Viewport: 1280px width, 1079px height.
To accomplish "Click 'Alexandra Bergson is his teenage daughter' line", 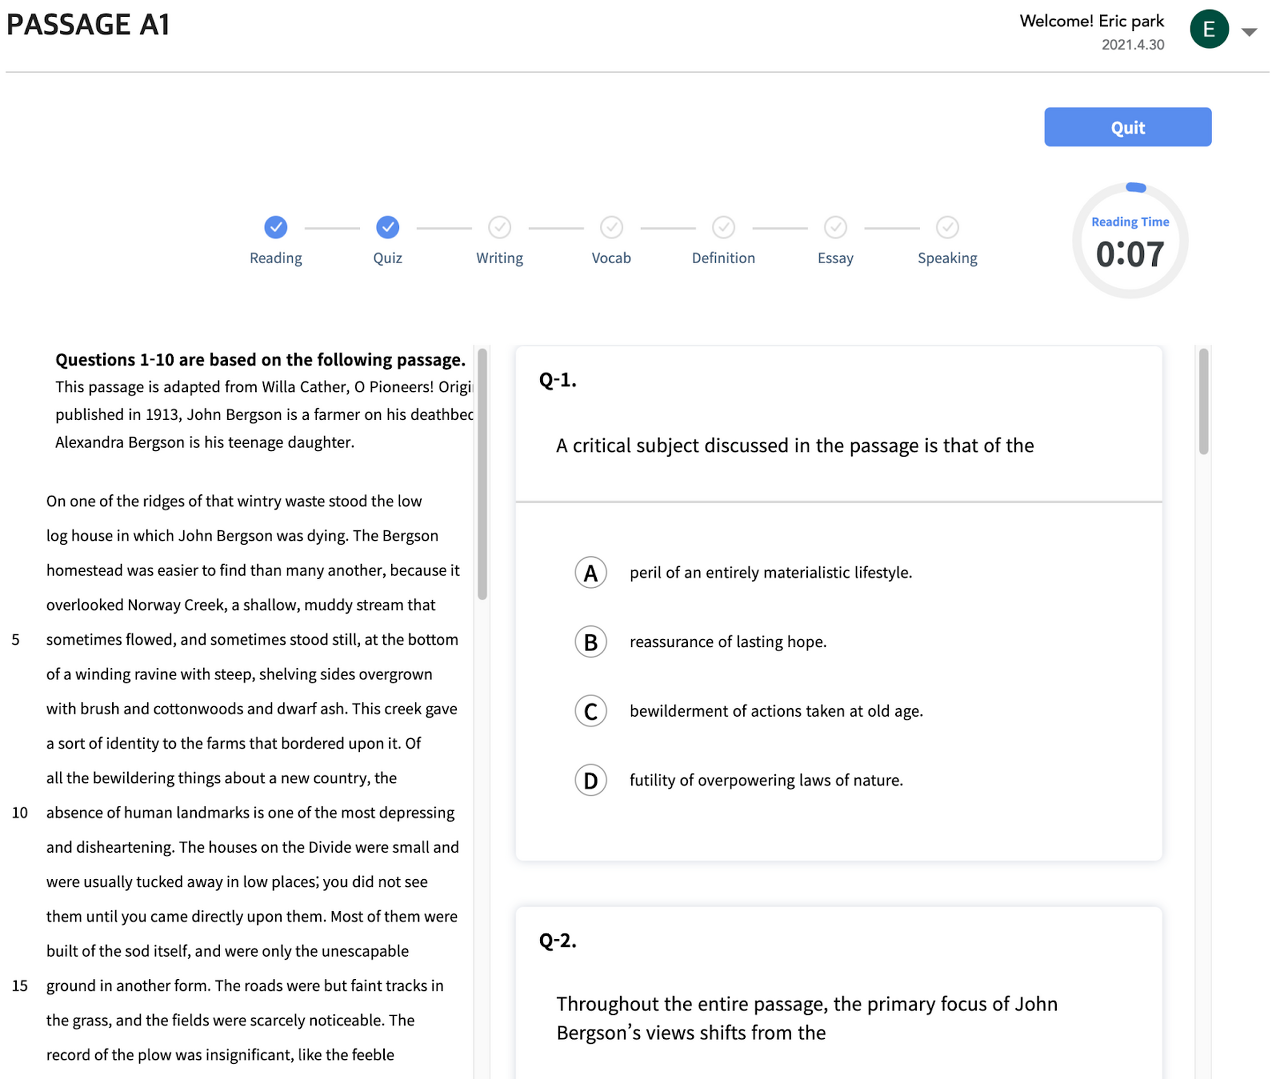I will point(205,442).
